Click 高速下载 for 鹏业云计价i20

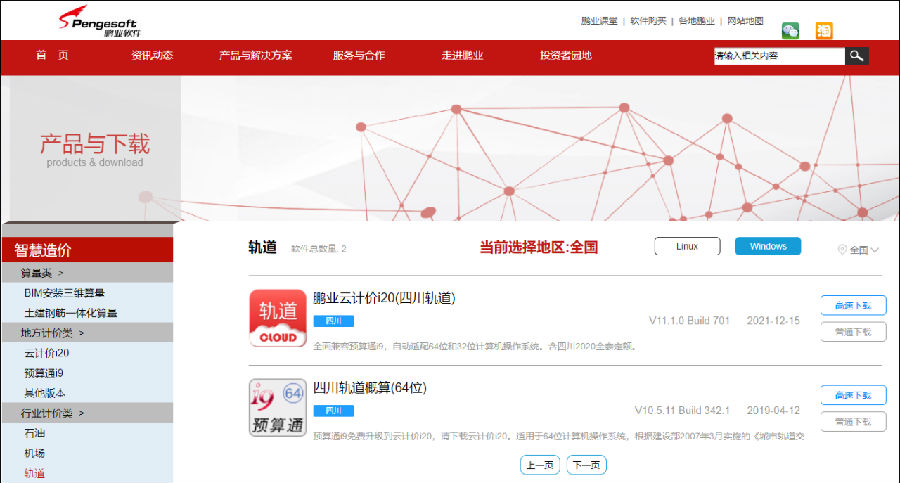pos(853,306)
